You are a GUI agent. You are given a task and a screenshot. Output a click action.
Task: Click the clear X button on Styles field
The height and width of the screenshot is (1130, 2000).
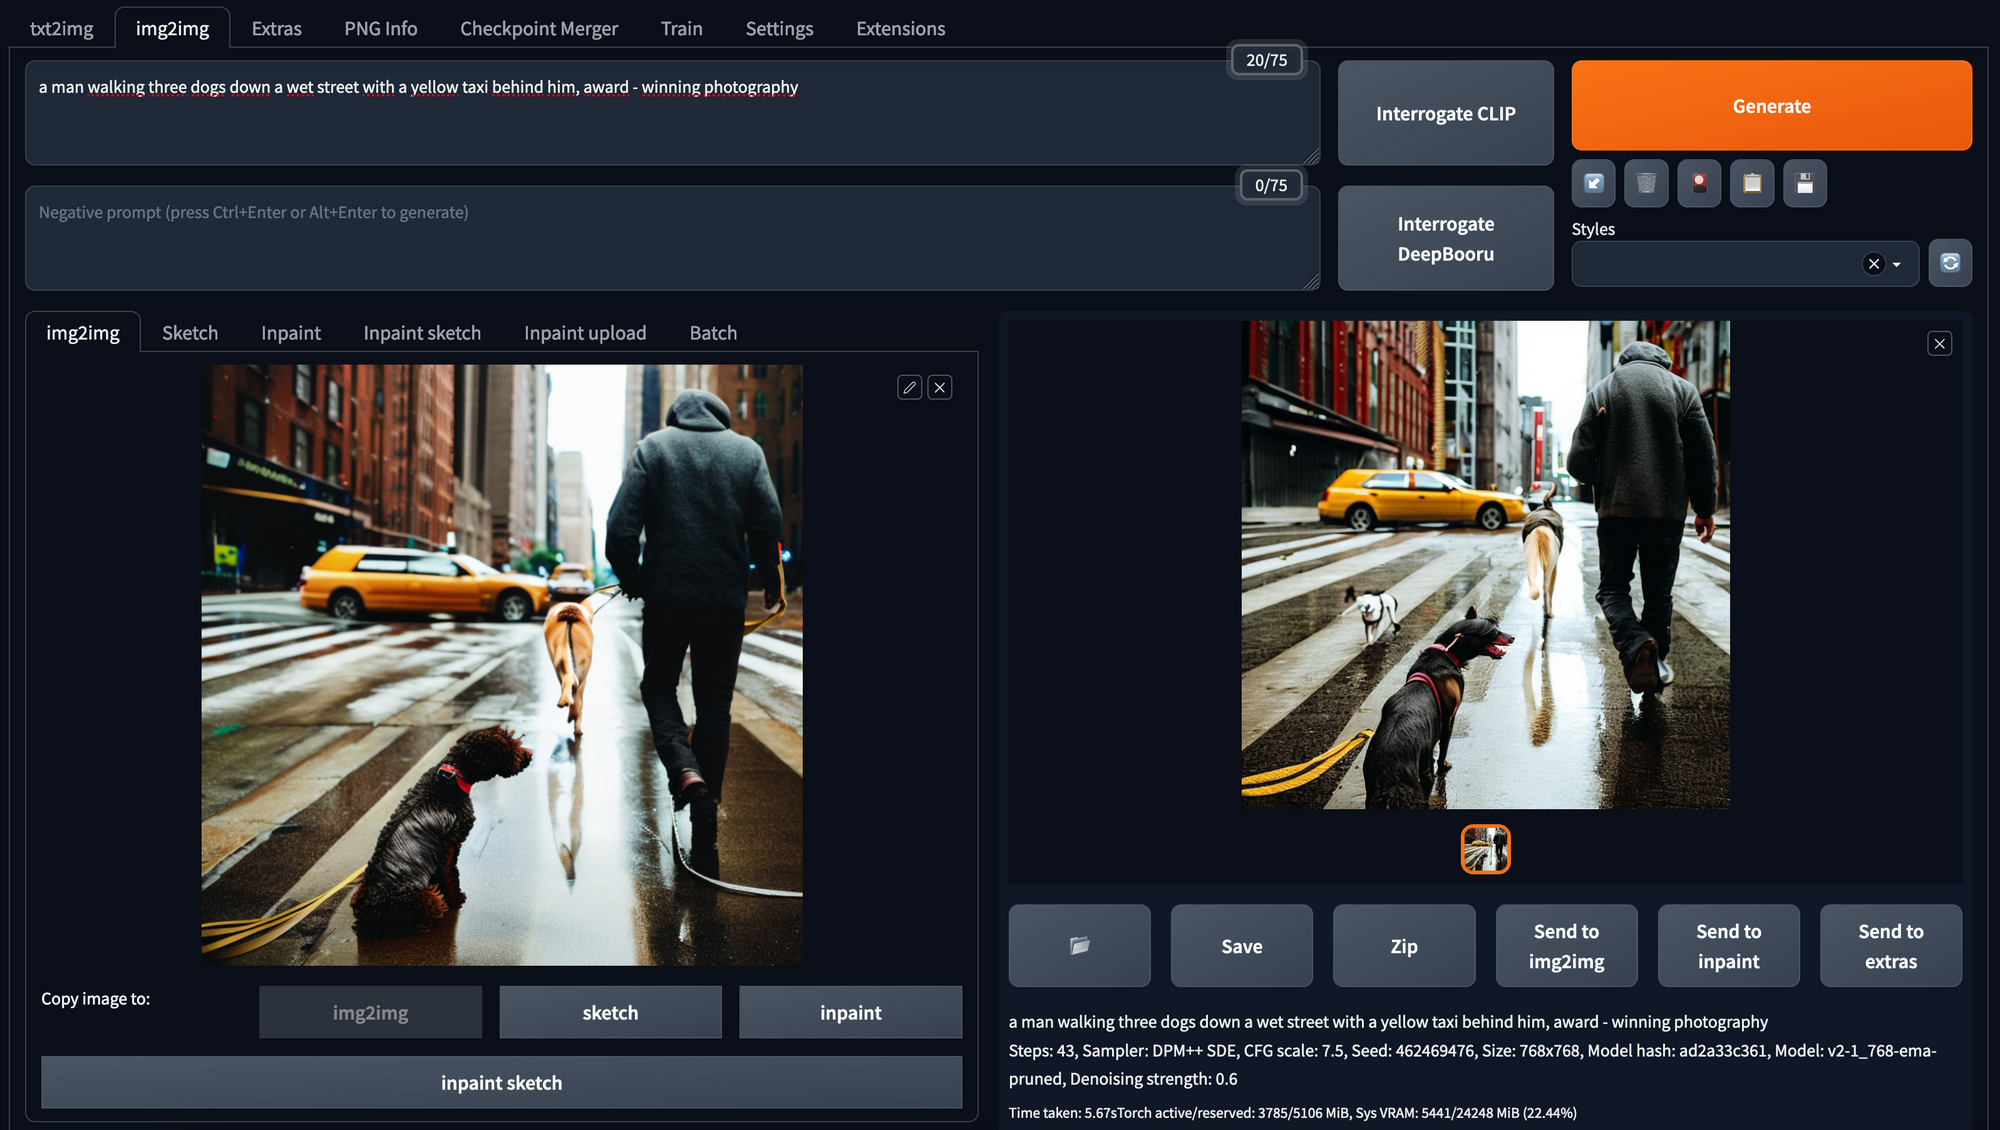point(1874,264)
